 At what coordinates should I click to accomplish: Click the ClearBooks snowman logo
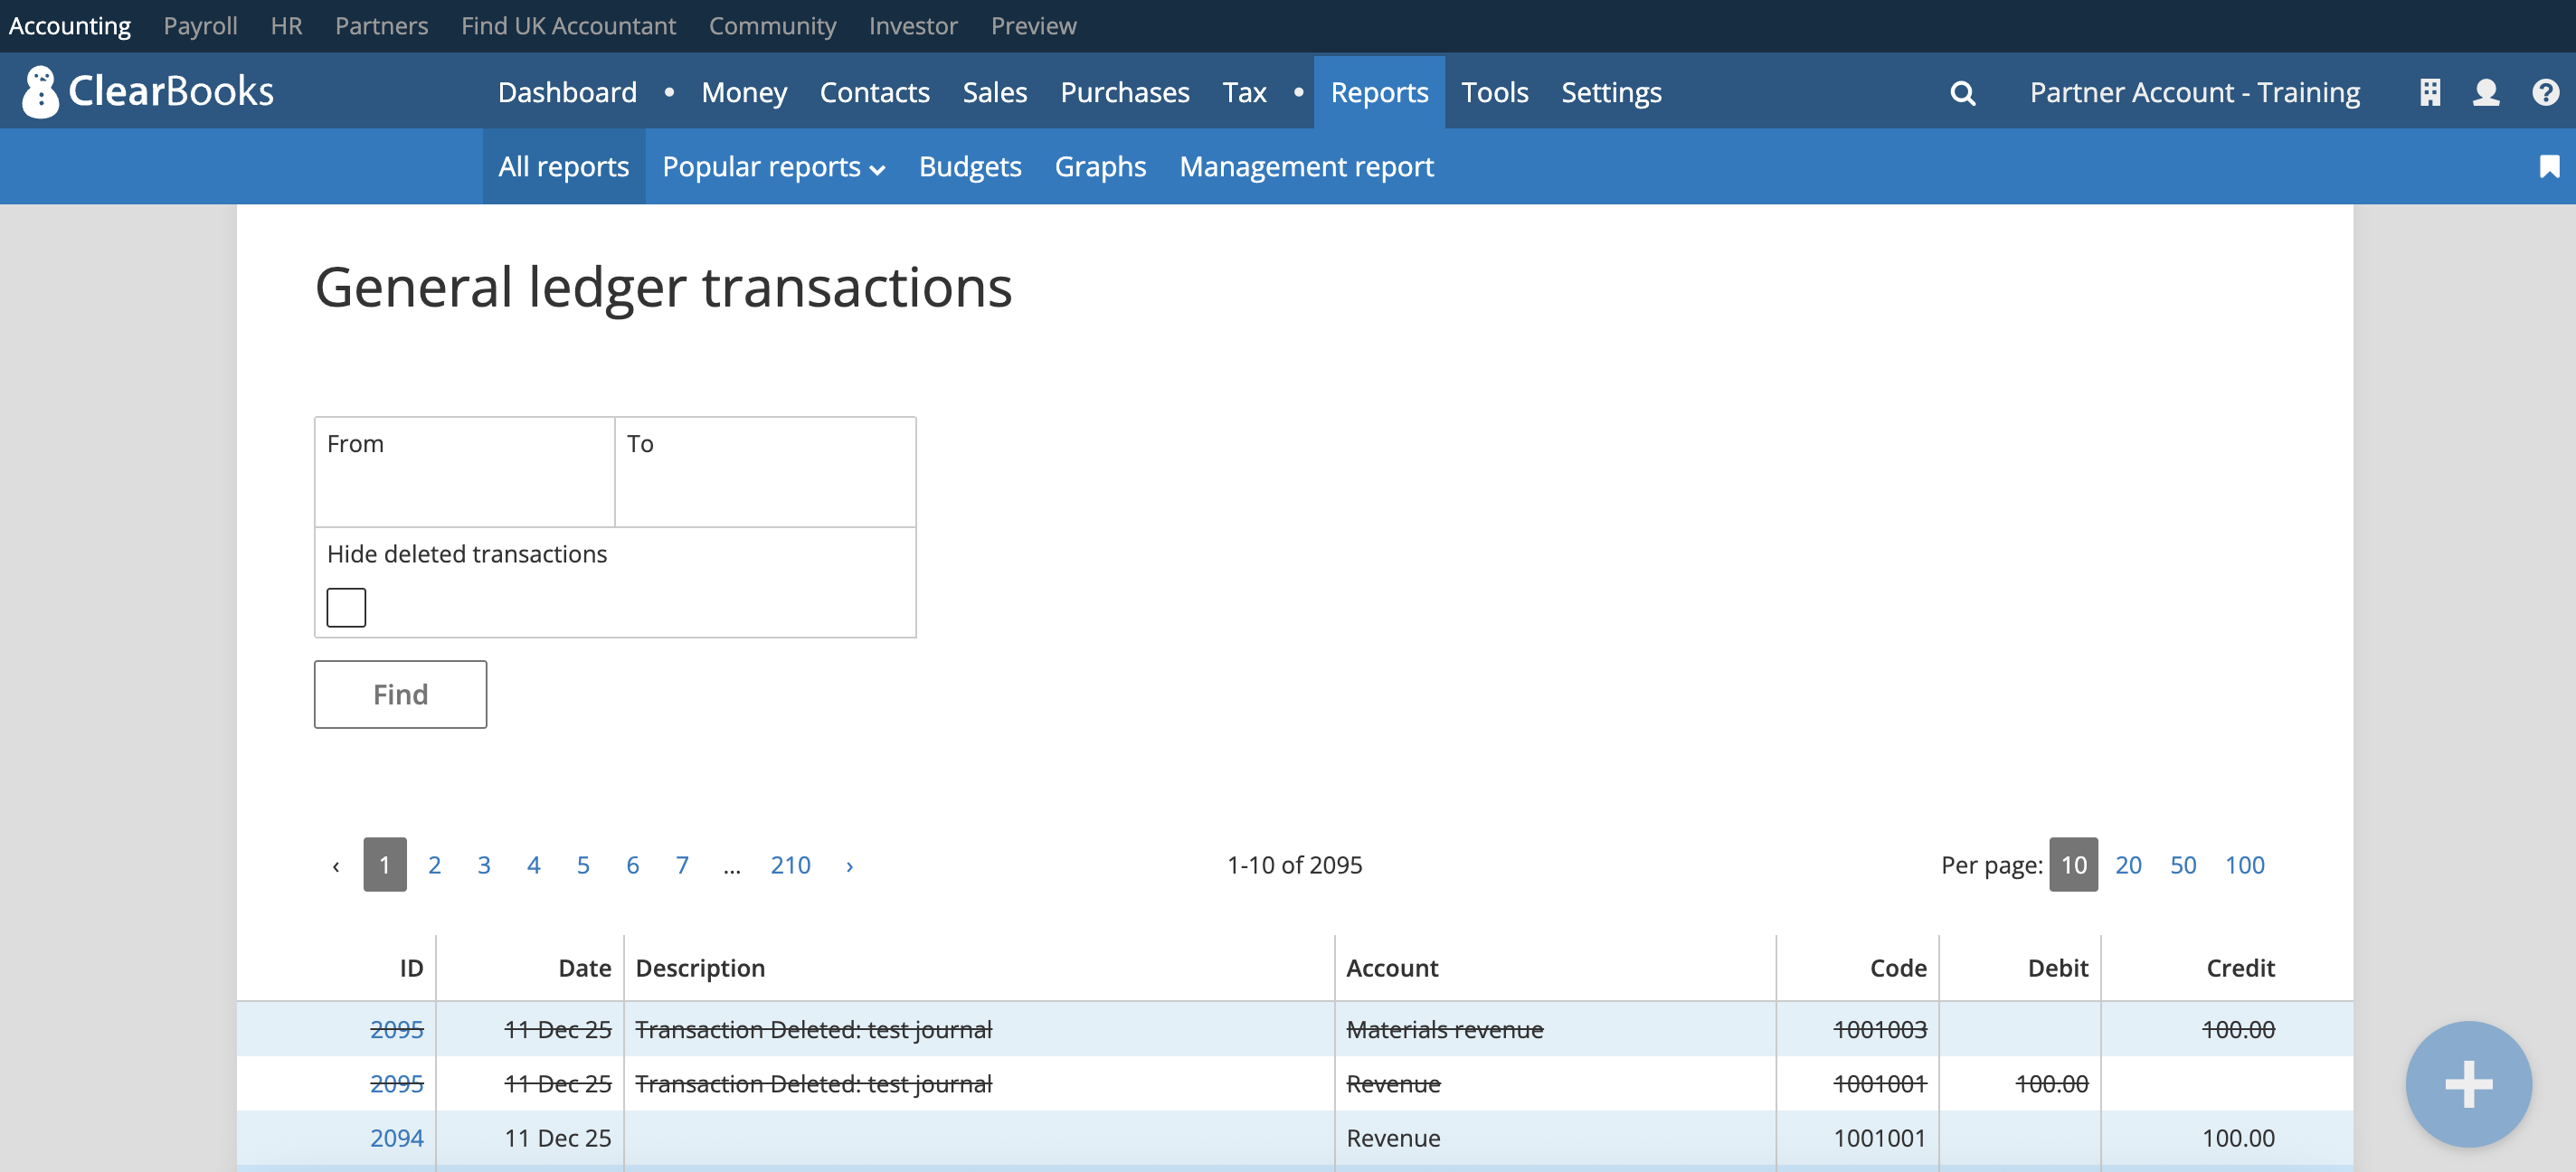click(41, 92)
